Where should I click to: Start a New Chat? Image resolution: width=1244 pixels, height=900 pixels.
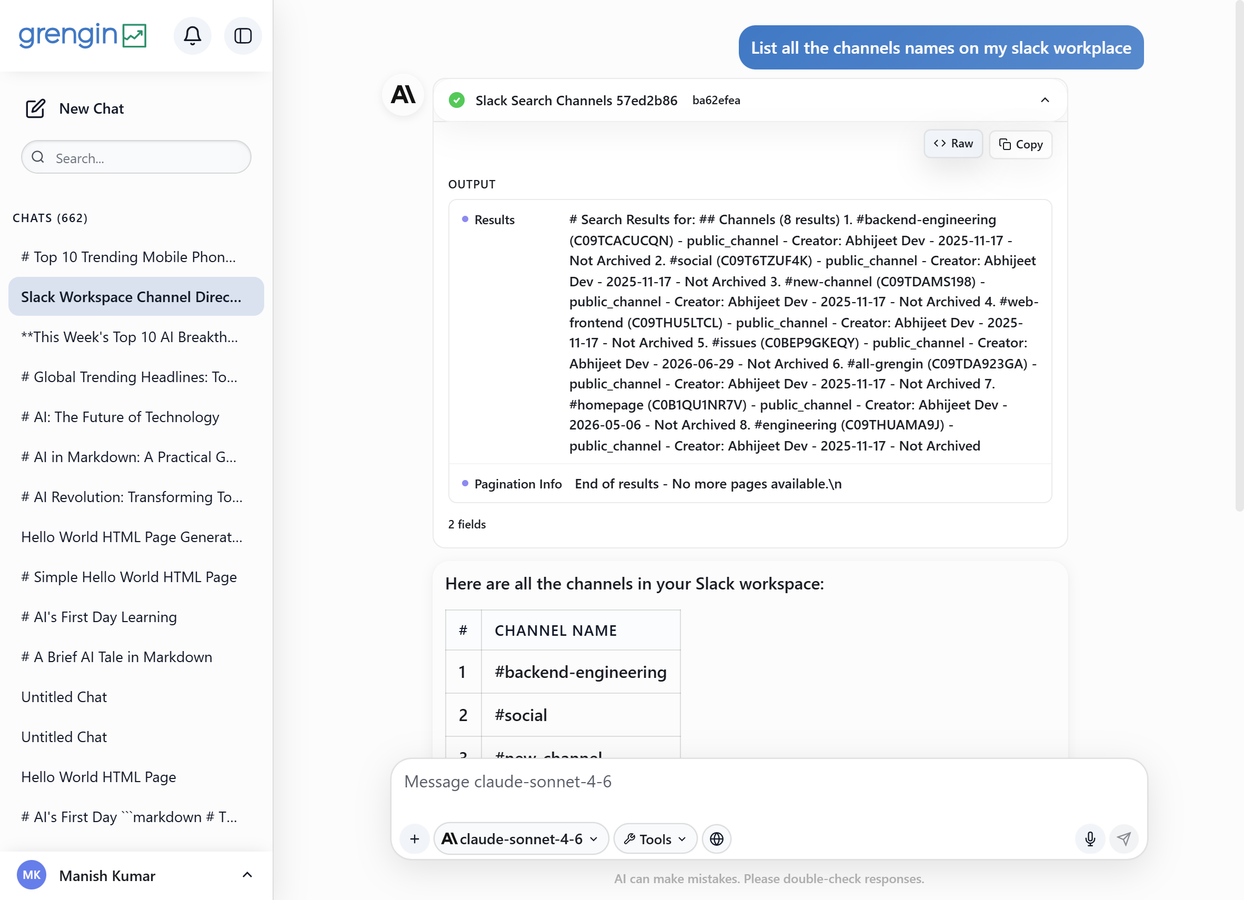click(x=75, y=108)
